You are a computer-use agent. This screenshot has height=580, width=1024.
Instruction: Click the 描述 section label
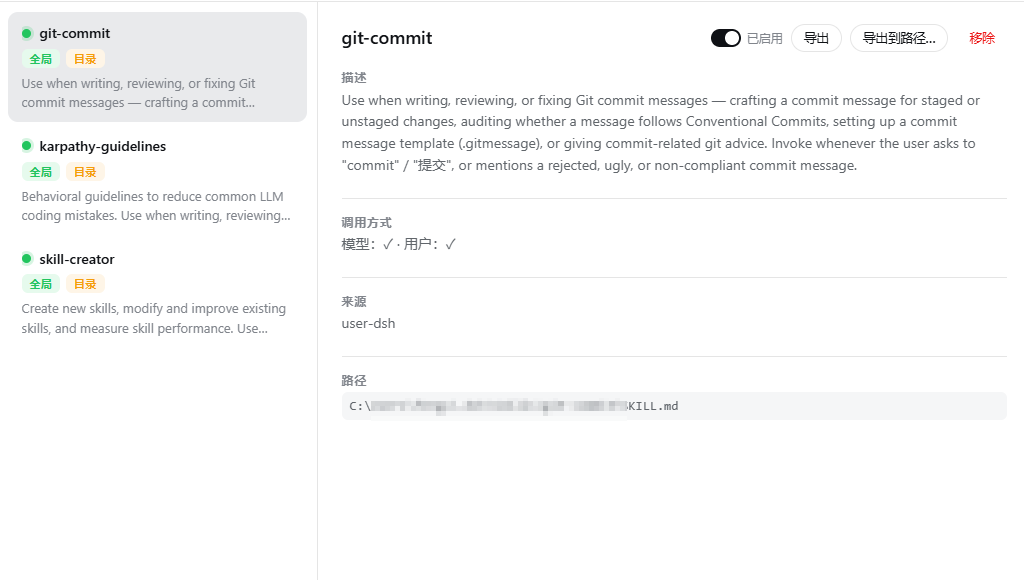354,78
